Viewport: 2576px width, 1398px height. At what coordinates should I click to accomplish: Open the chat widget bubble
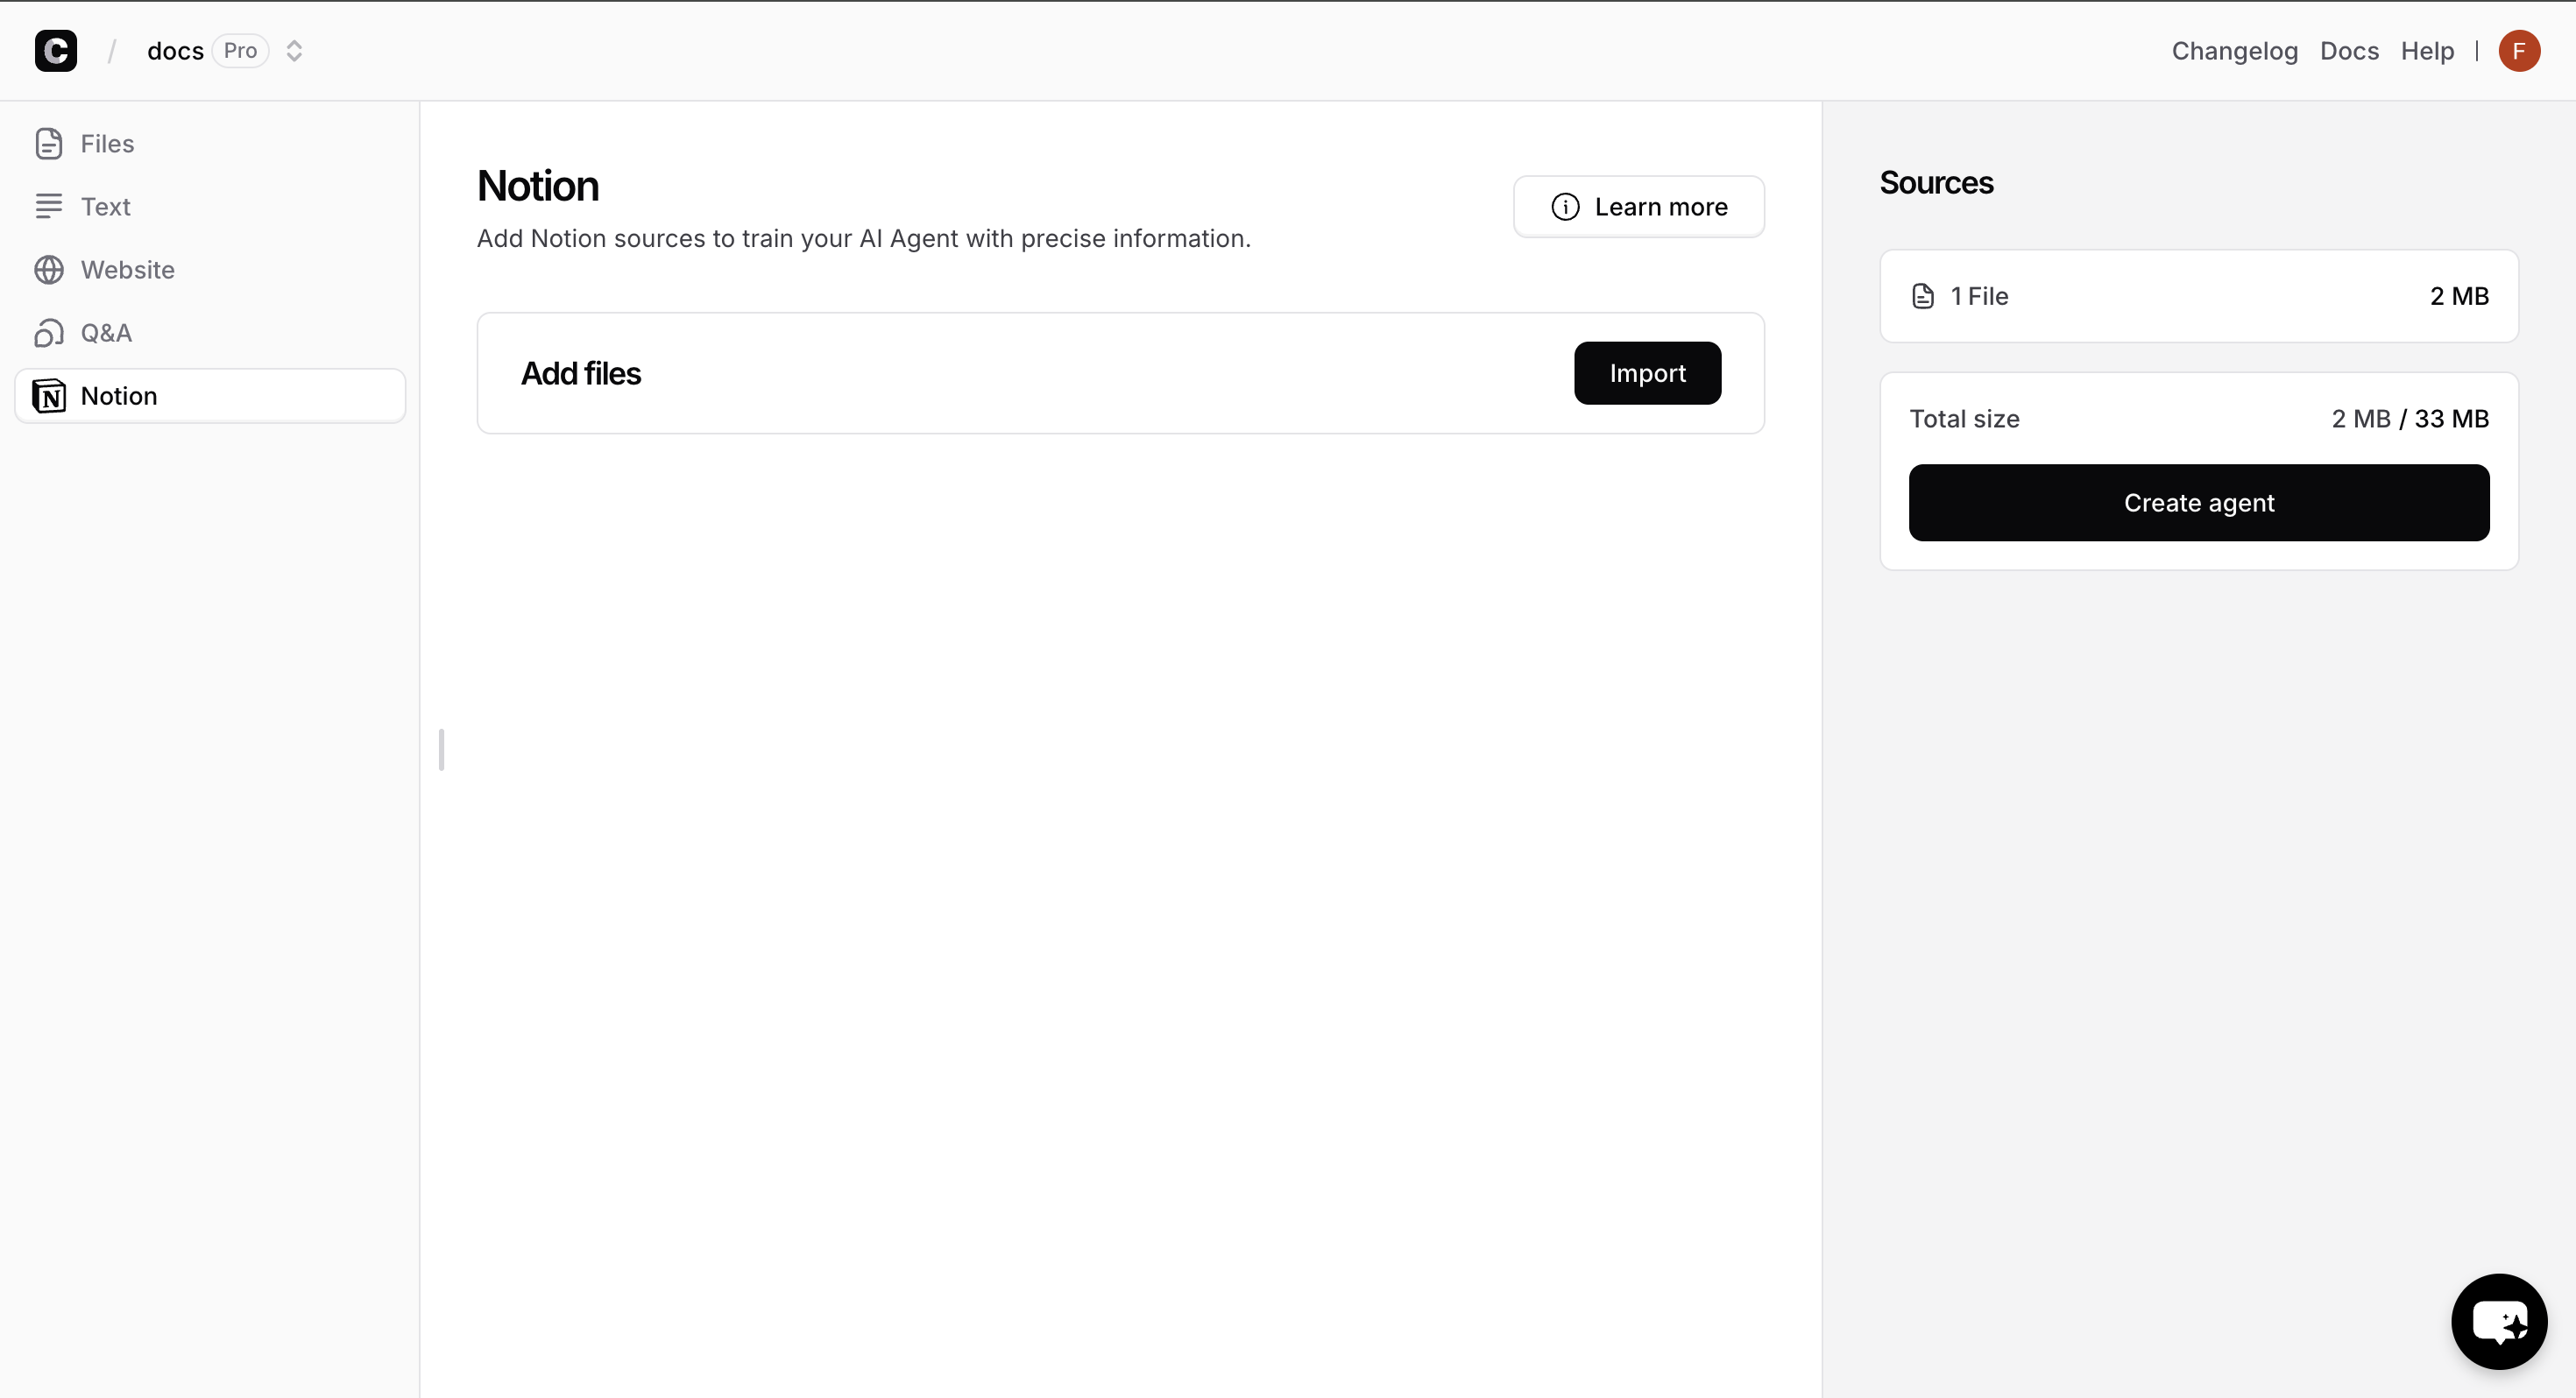pyautogui.click(x=2499, y=1321)
